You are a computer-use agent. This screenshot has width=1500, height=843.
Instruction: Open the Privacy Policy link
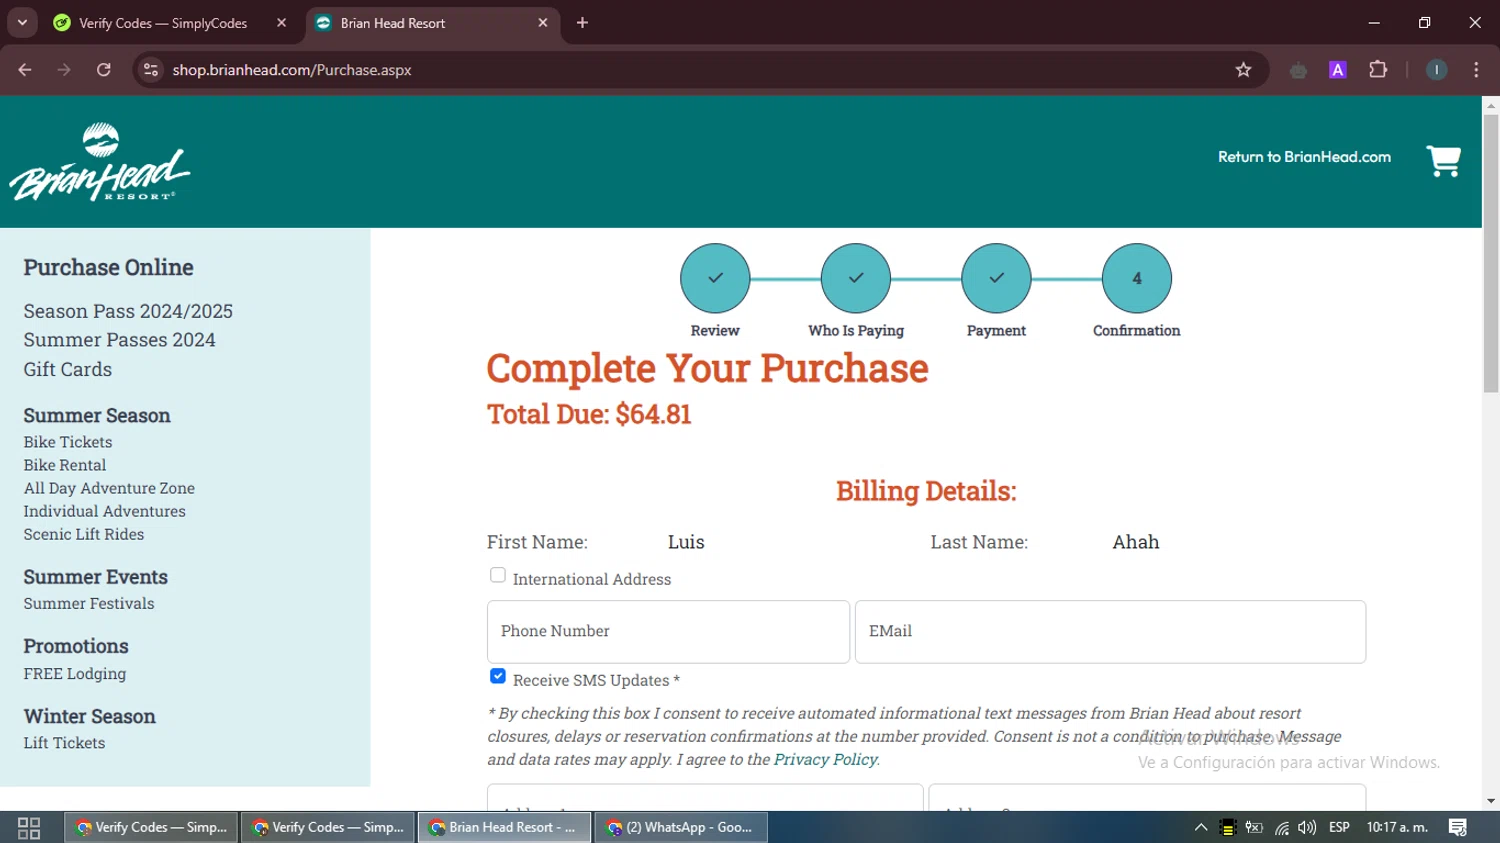[x=825, y=759]
